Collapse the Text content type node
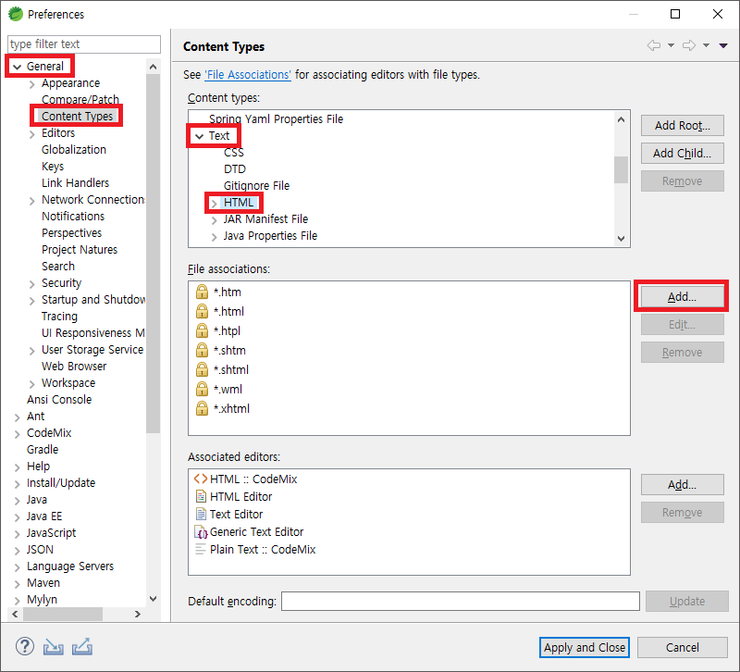740x672 pixels. pyautogui.click(x=199, y=136)
